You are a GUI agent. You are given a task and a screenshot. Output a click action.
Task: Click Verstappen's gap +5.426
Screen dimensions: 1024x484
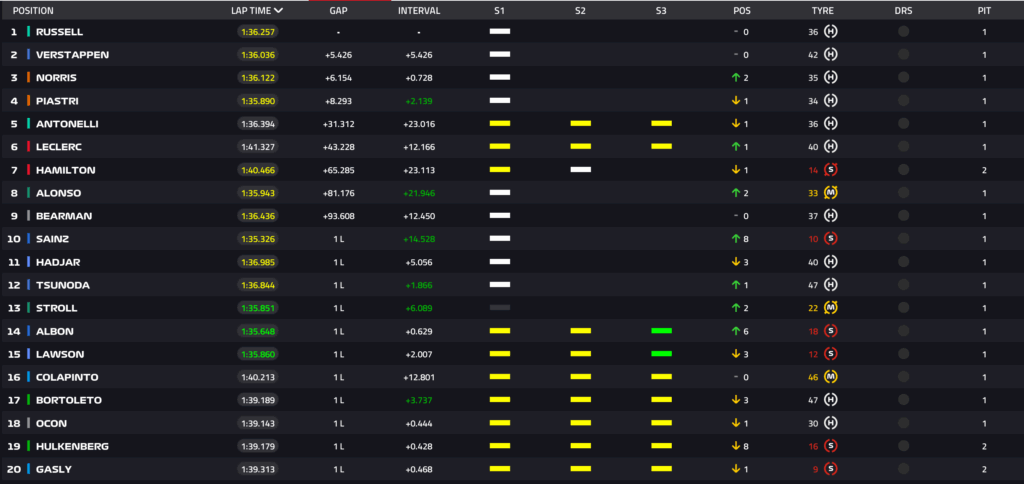tap(338, 55)
